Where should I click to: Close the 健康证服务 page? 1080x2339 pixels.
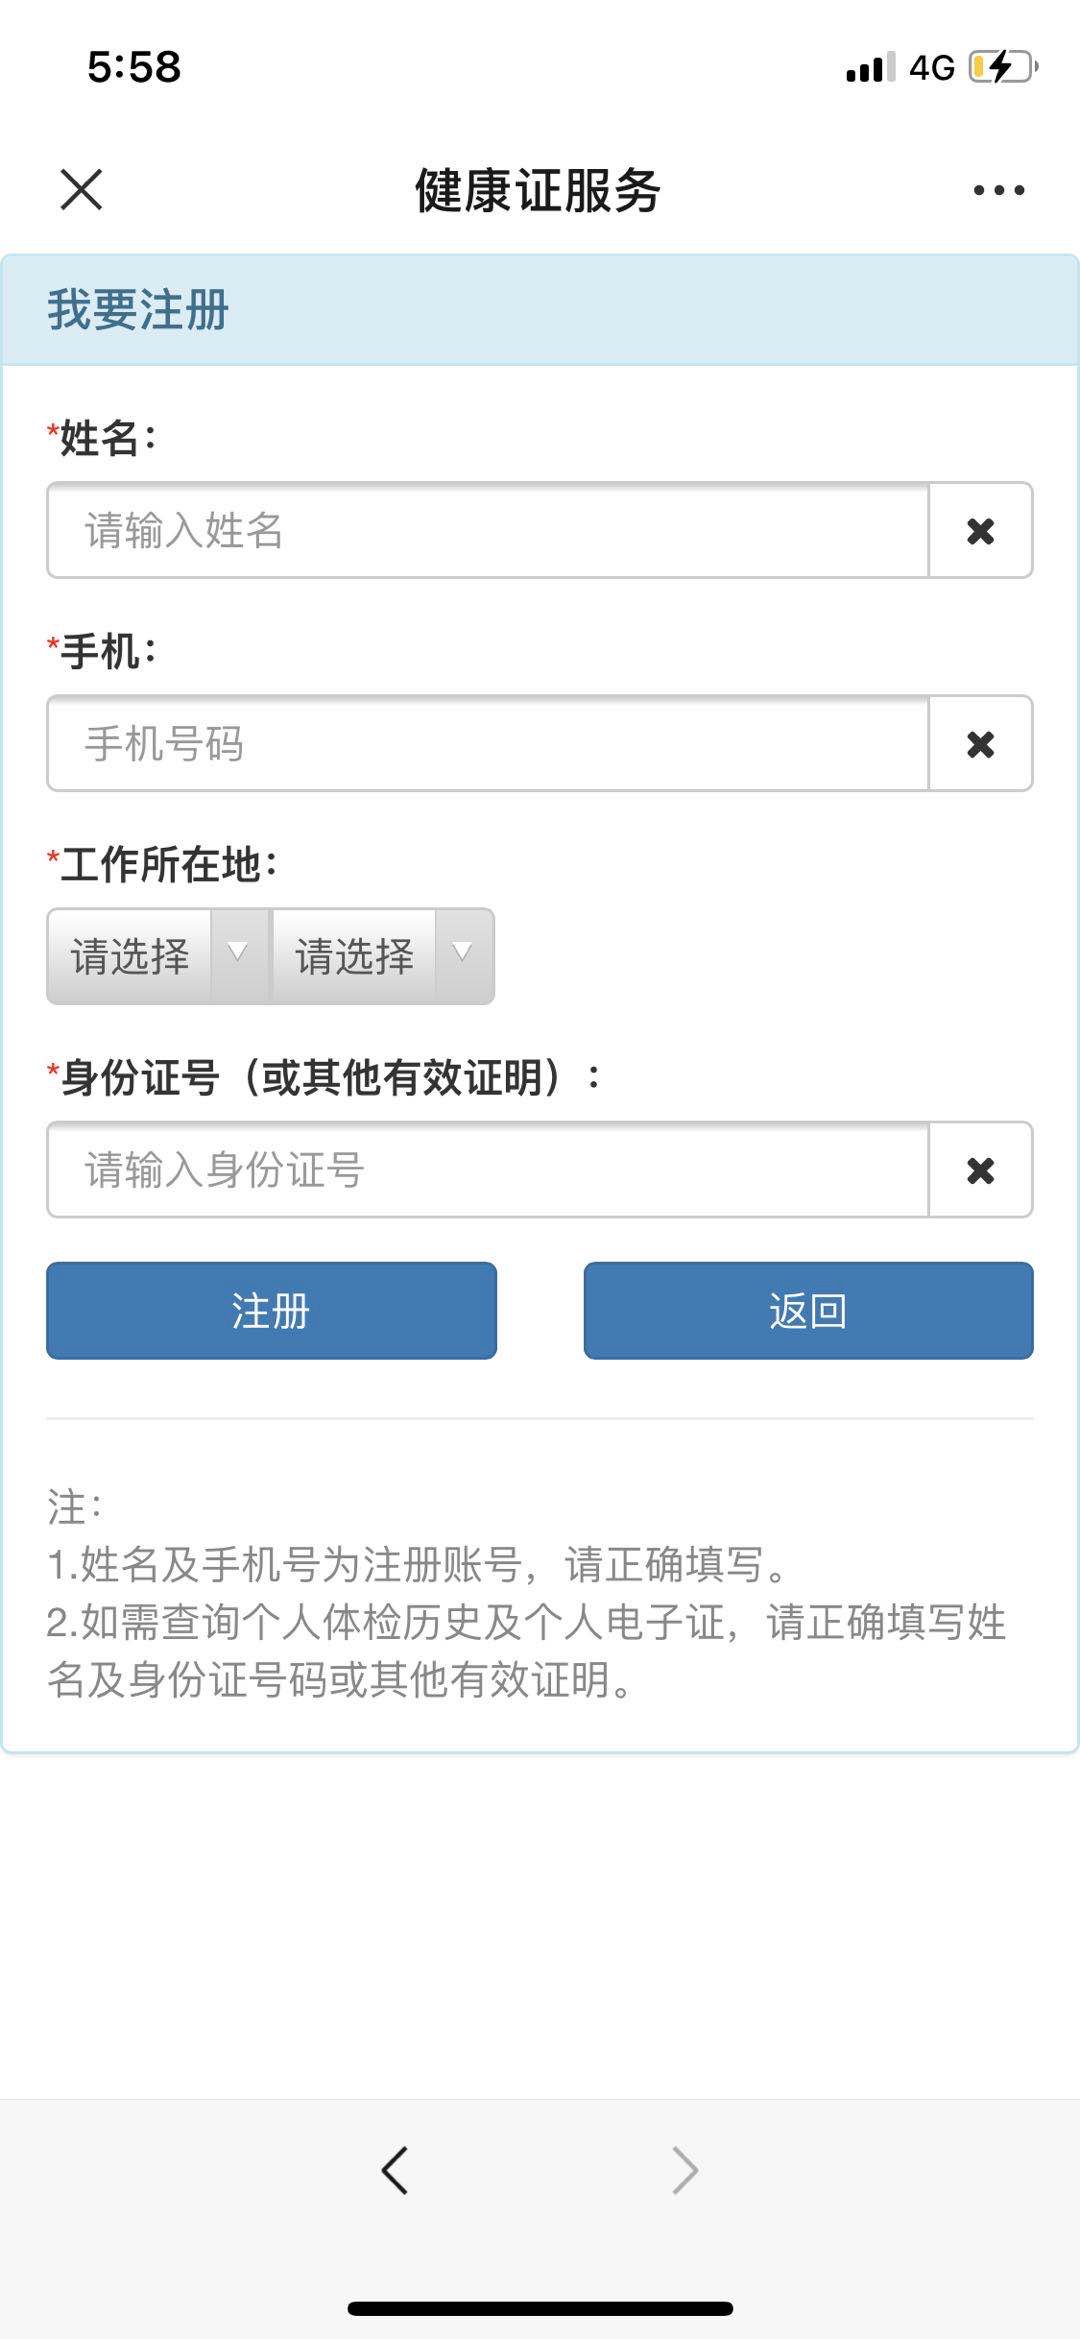[x=81, y=190]
